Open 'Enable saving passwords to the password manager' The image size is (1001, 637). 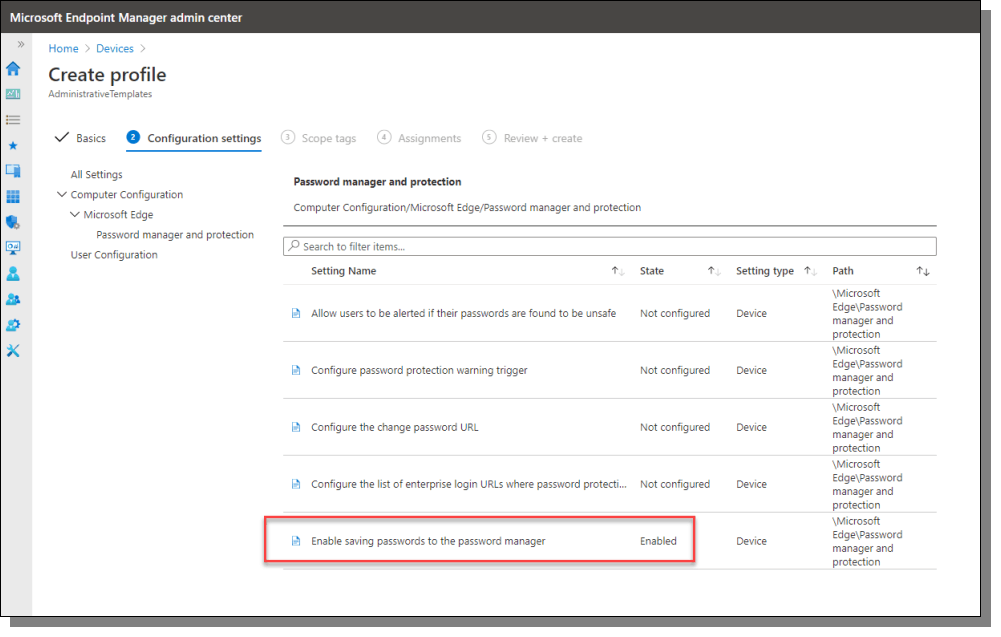428,541
